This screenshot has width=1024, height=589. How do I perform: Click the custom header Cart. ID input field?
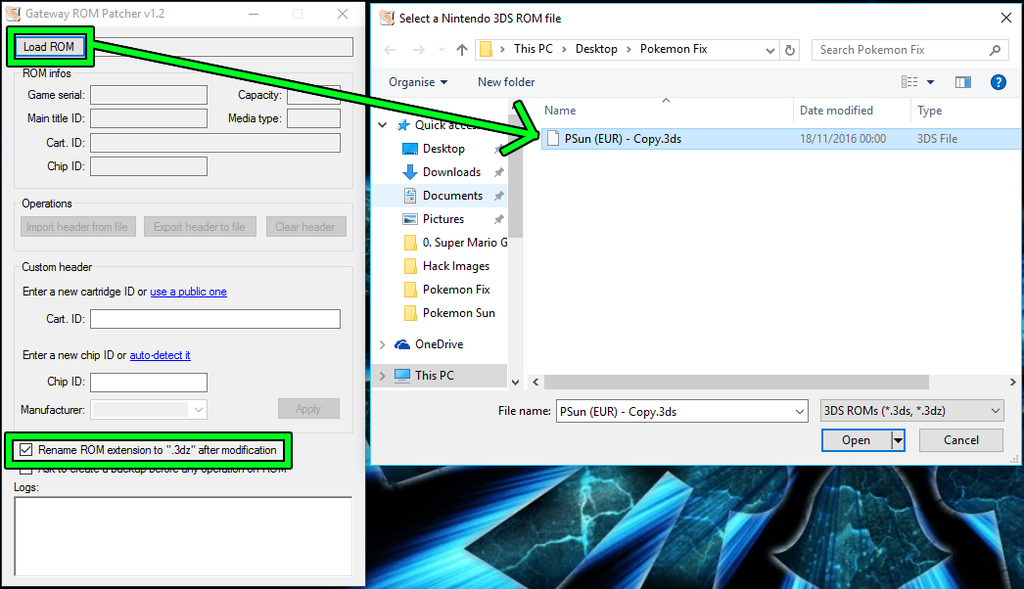point(215,319)
